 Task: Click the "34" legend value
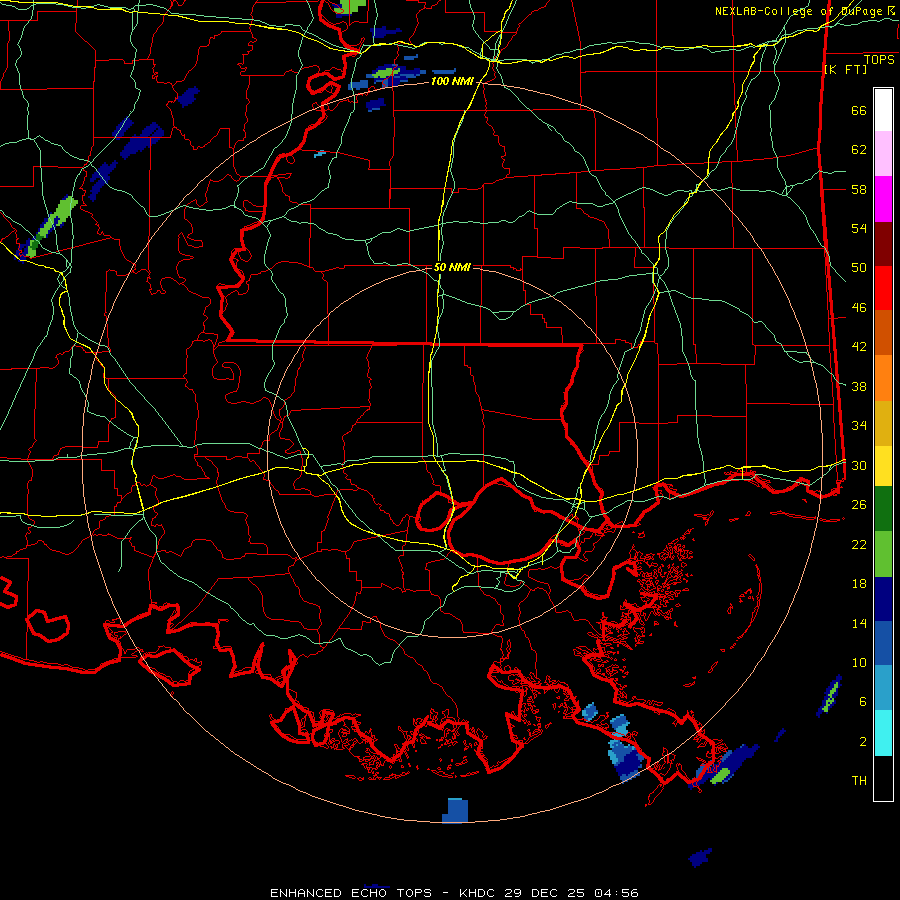859,425
